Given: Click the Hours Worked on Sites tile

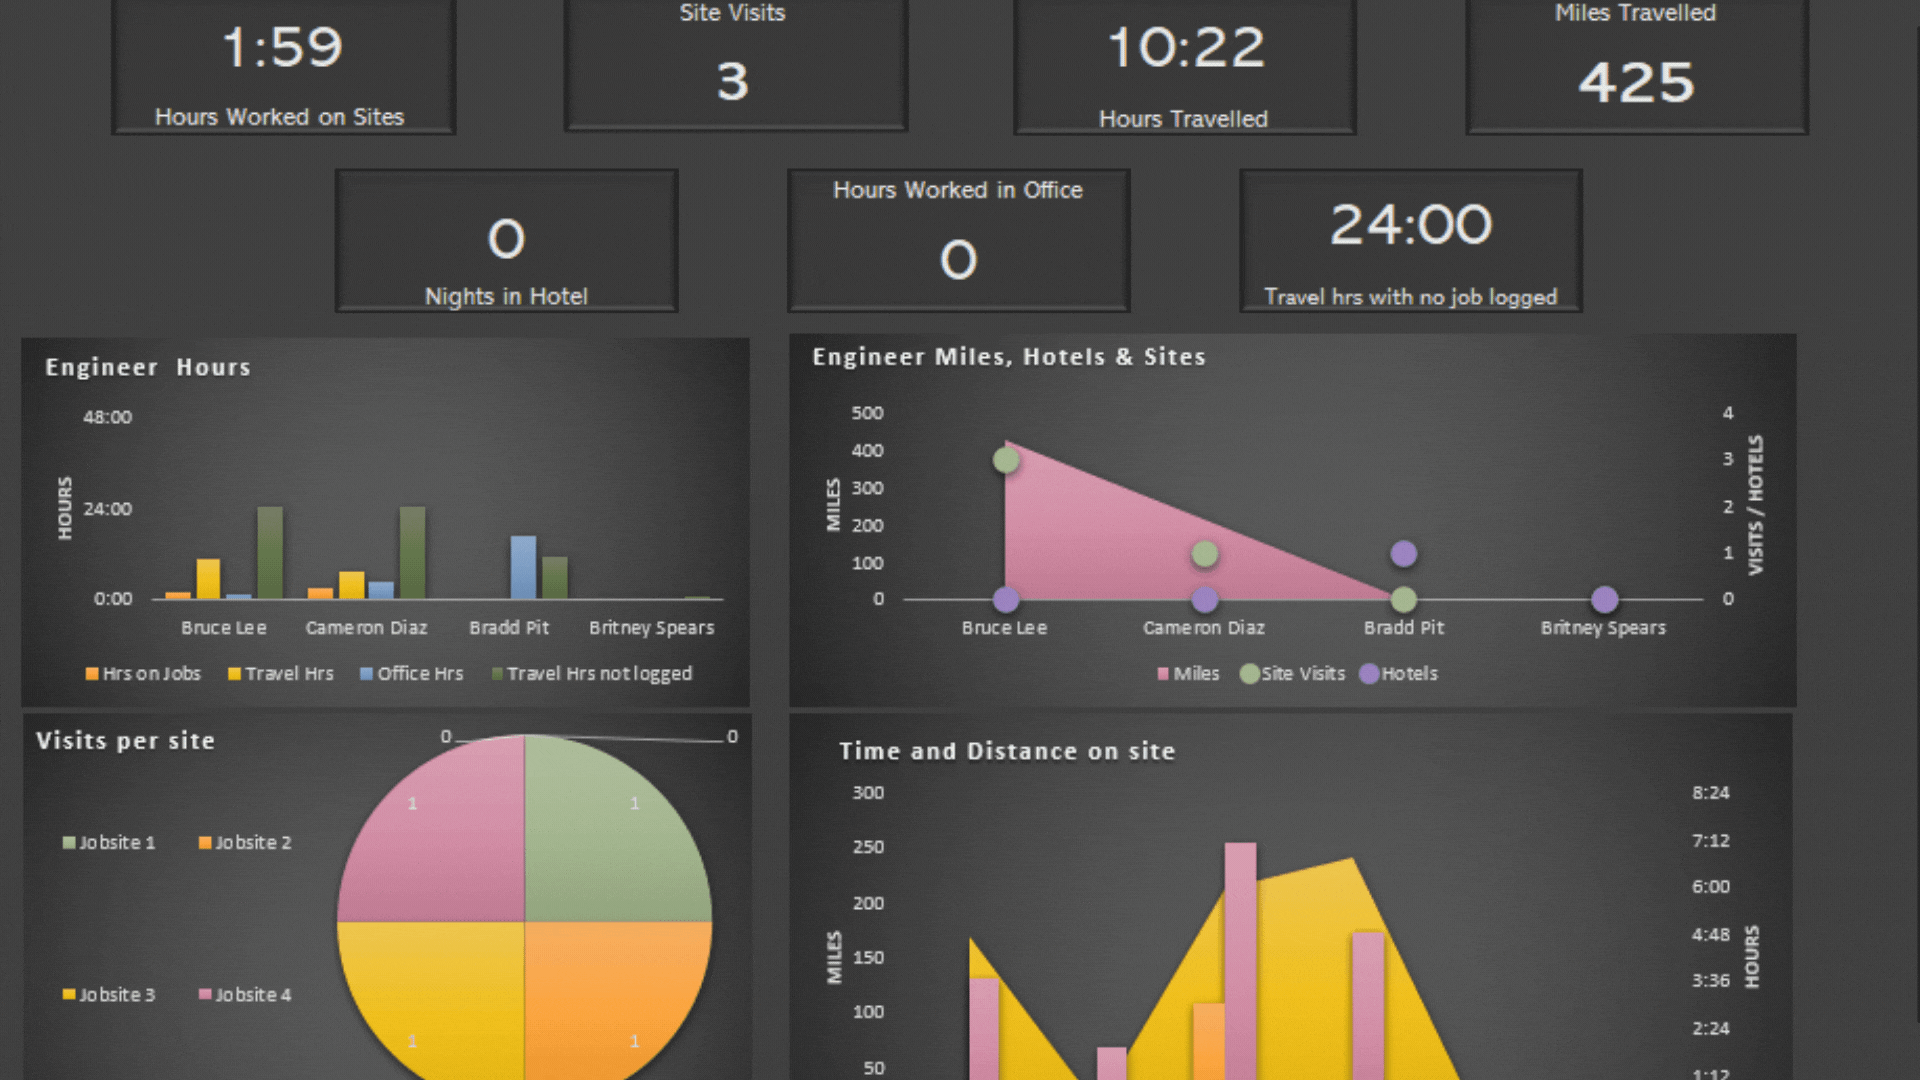Looking at the screenshot, I should coord(284,66).
